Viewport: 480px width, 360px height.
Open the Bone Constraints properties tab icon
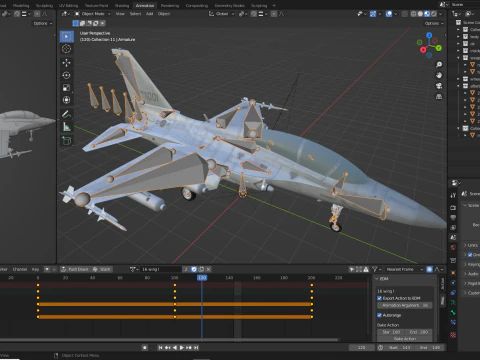coord(453,322)
